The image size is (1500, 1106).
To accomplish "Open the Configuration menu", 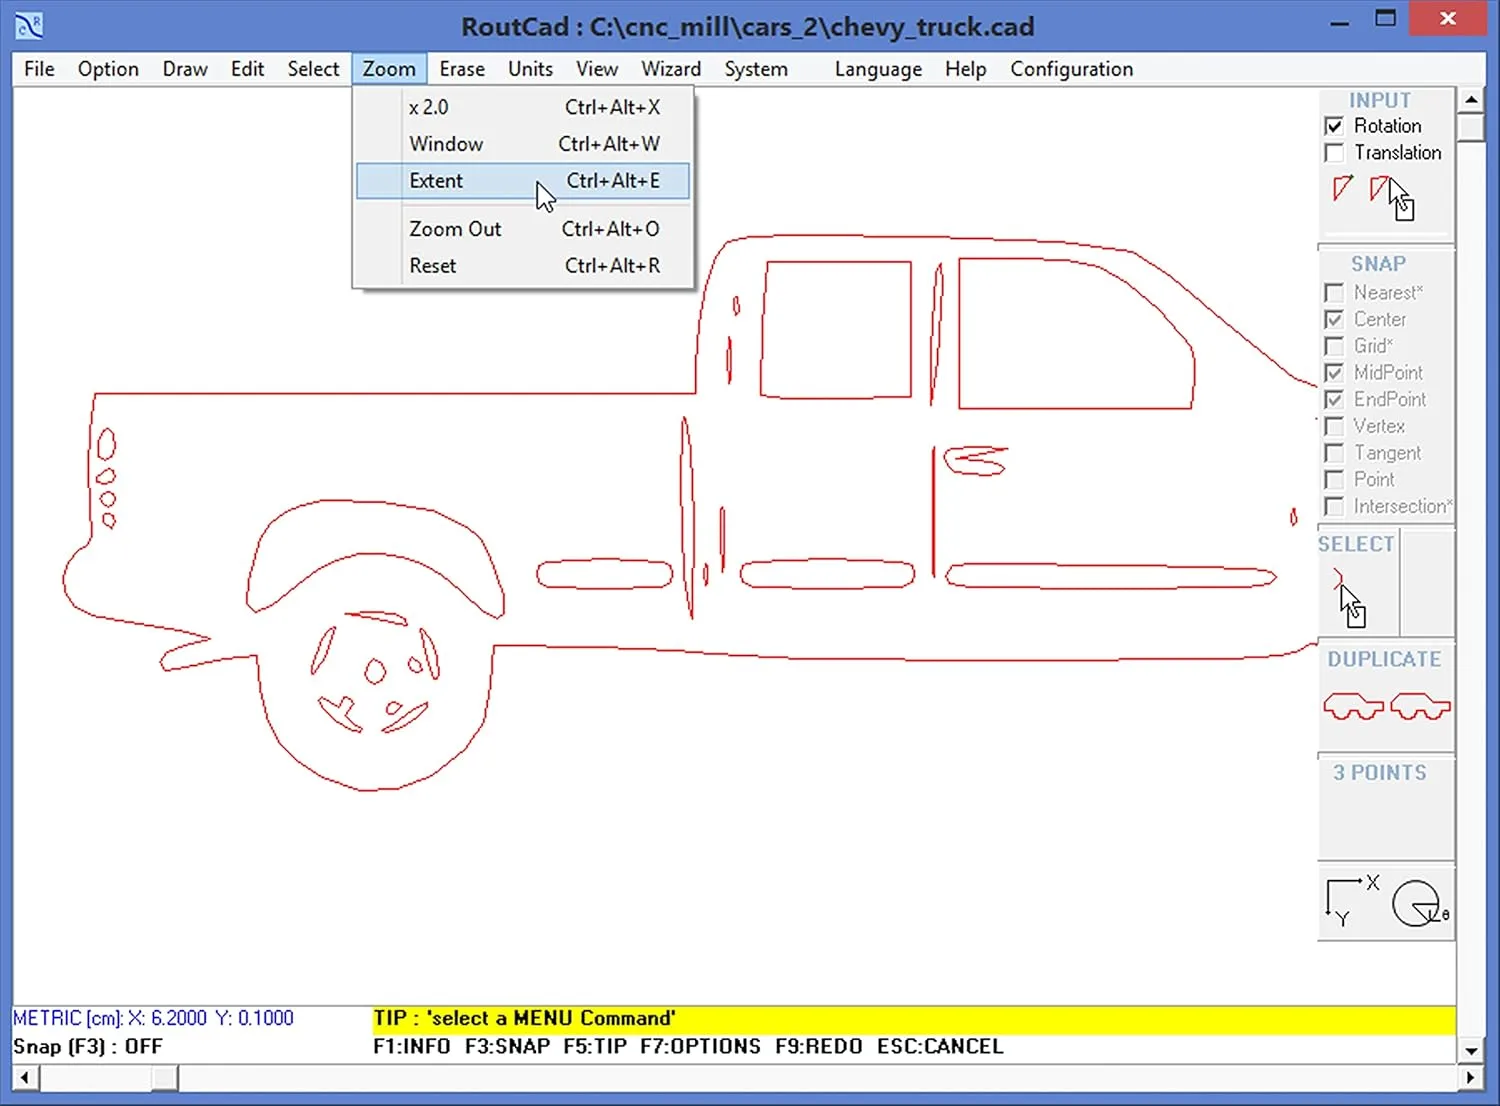I will point(1071,69).
